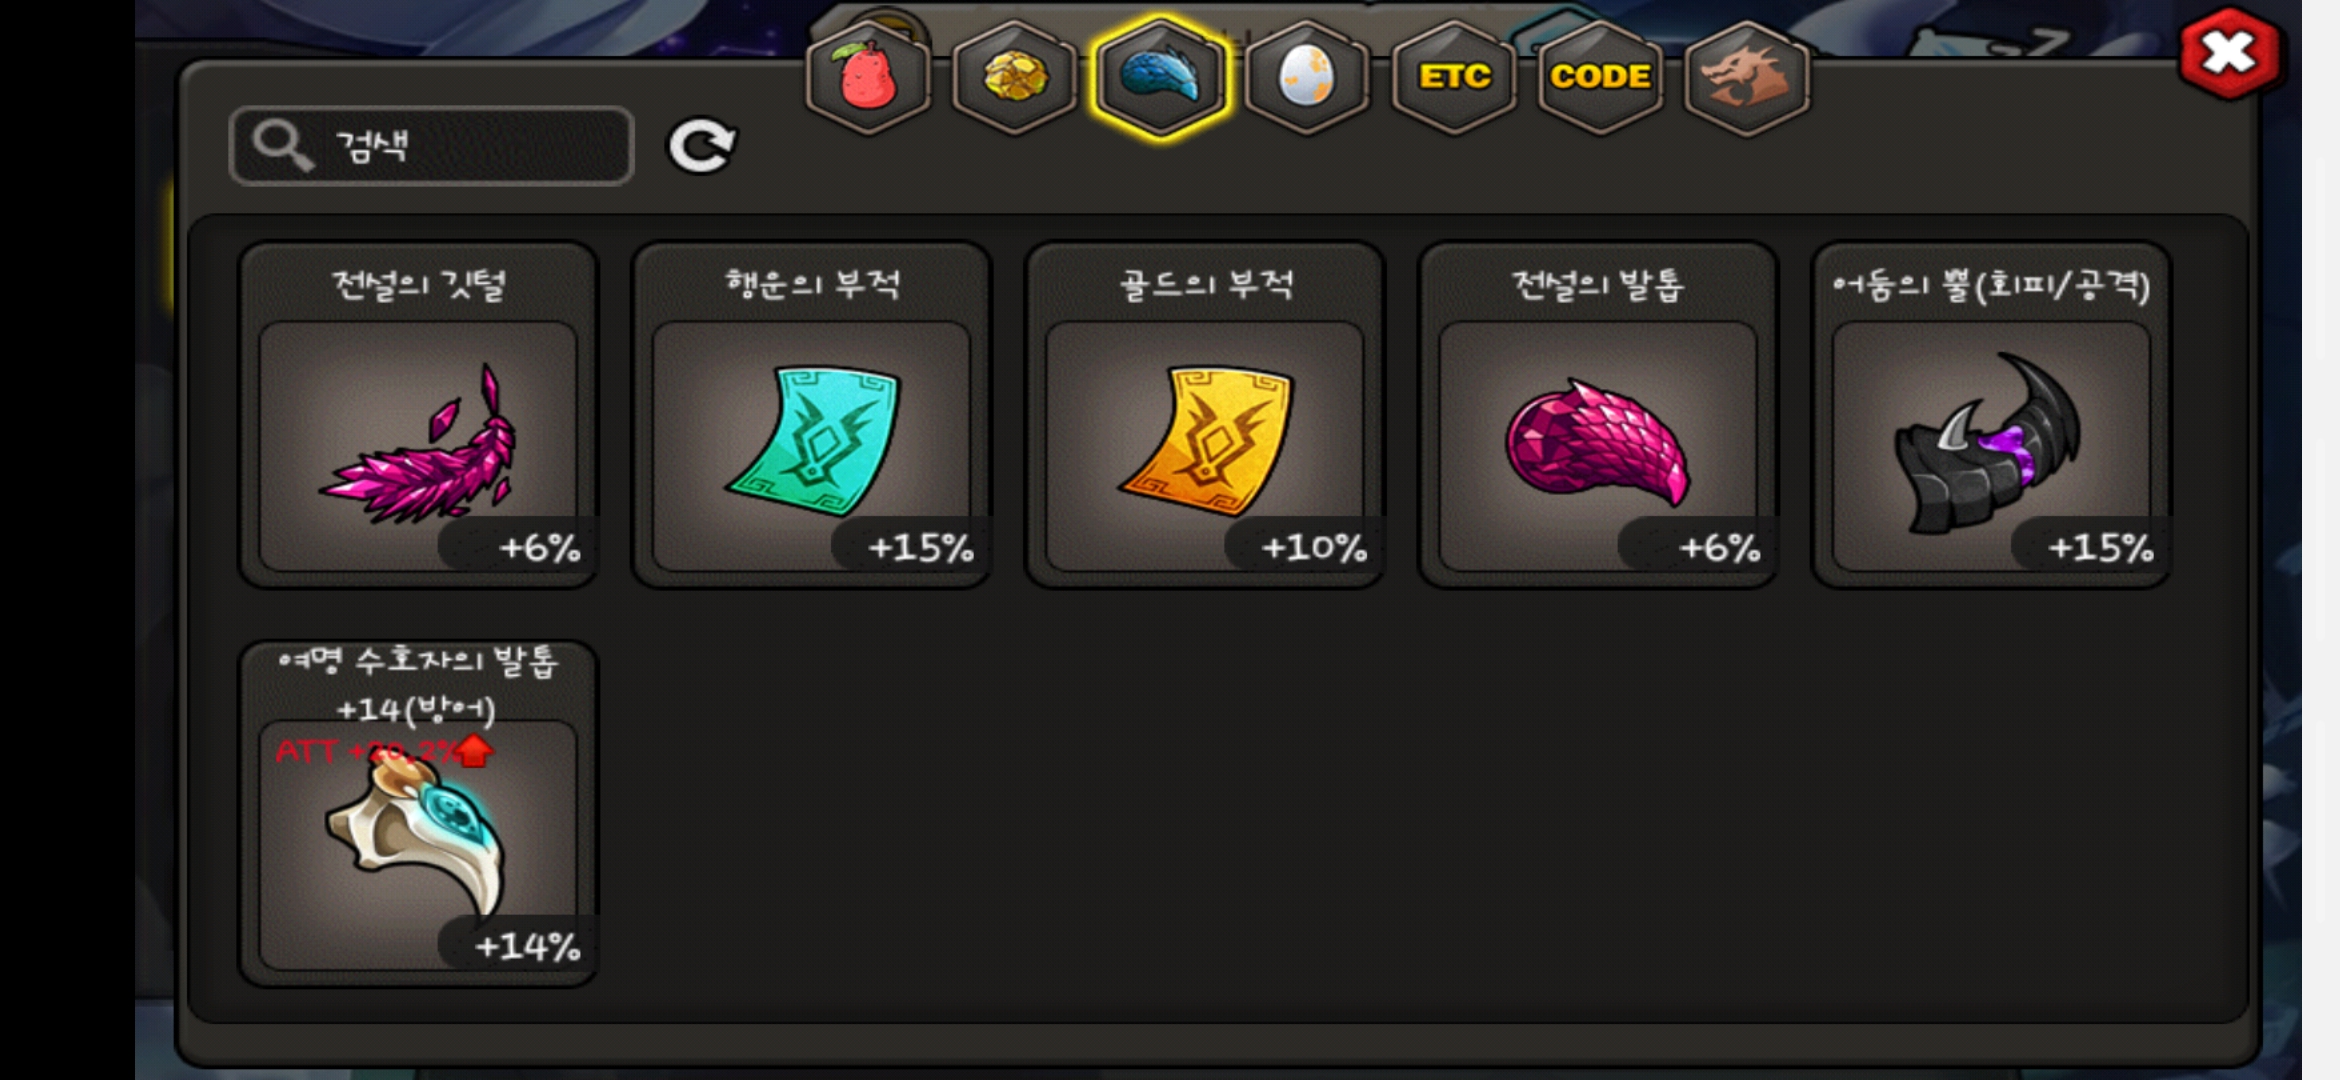Select the 여명 수호자의 발톱 claw item
The width and height of the screenshot is (2340, 1080).
[418, 814]
